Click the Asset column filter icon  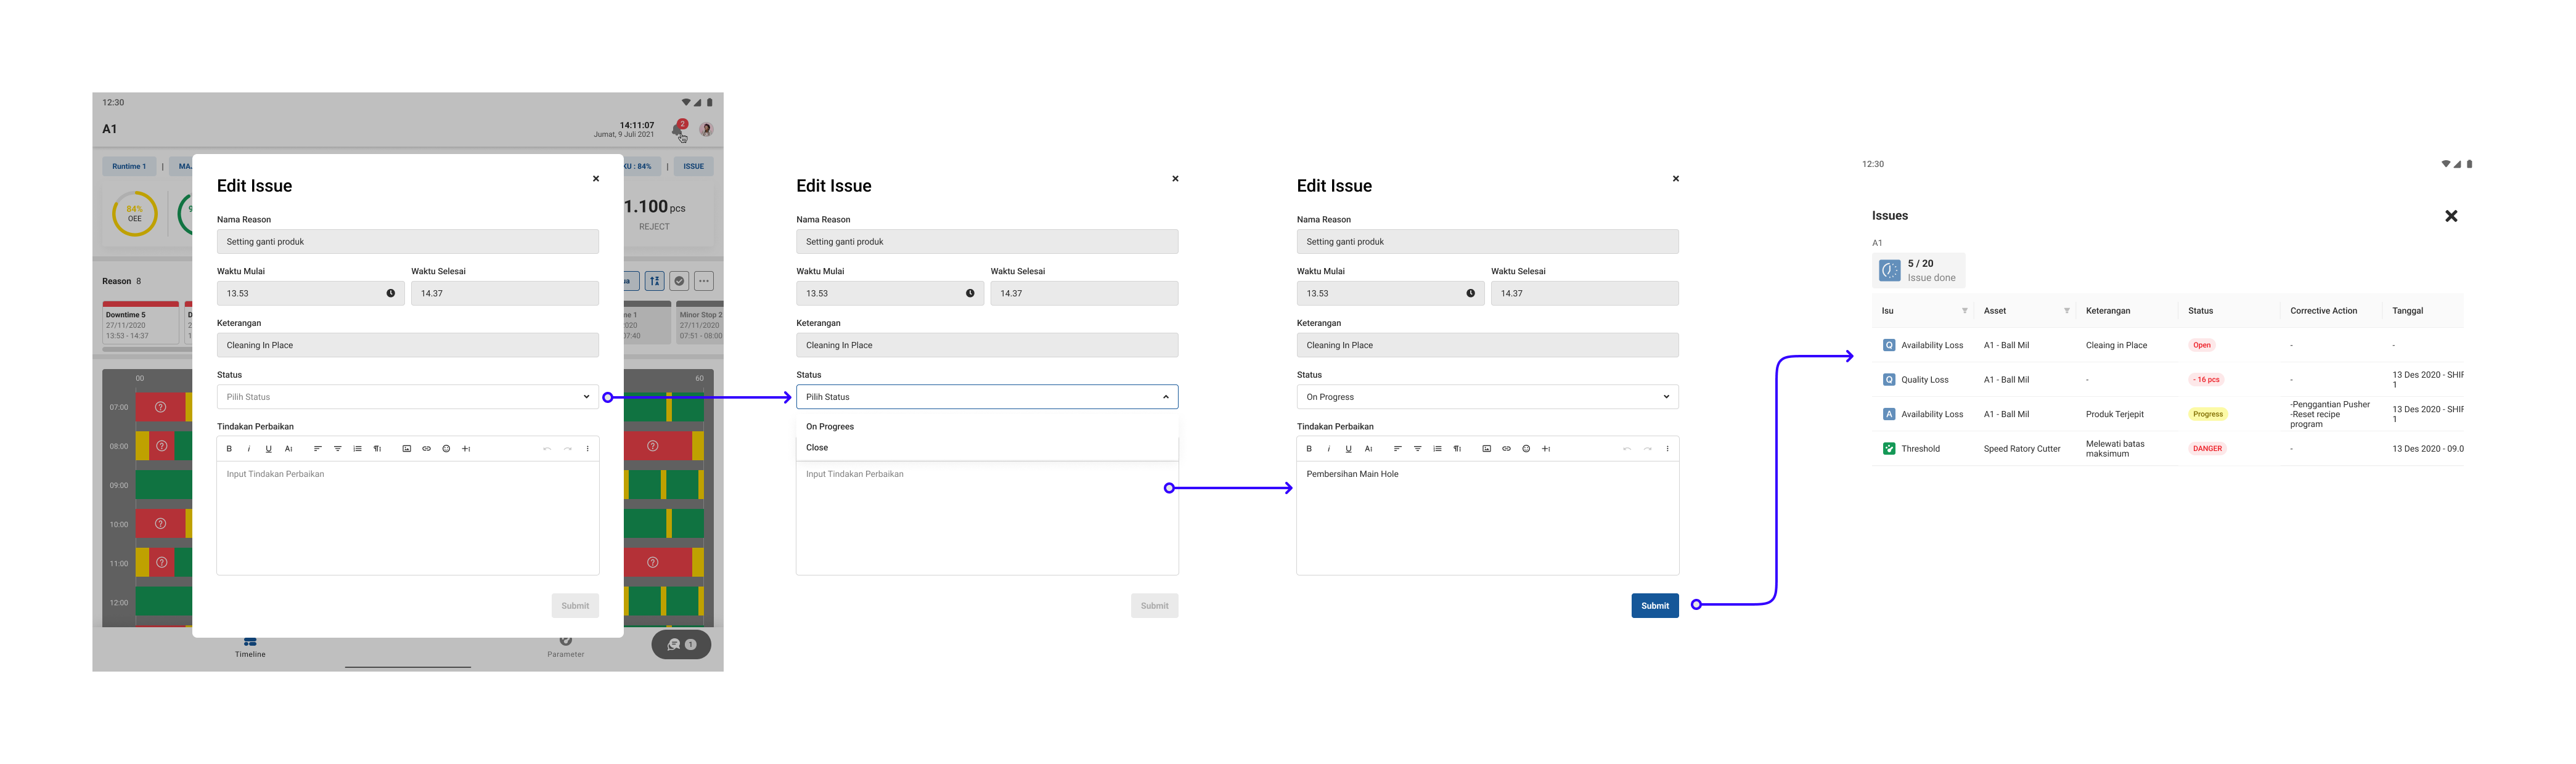tap(2067, 311)
